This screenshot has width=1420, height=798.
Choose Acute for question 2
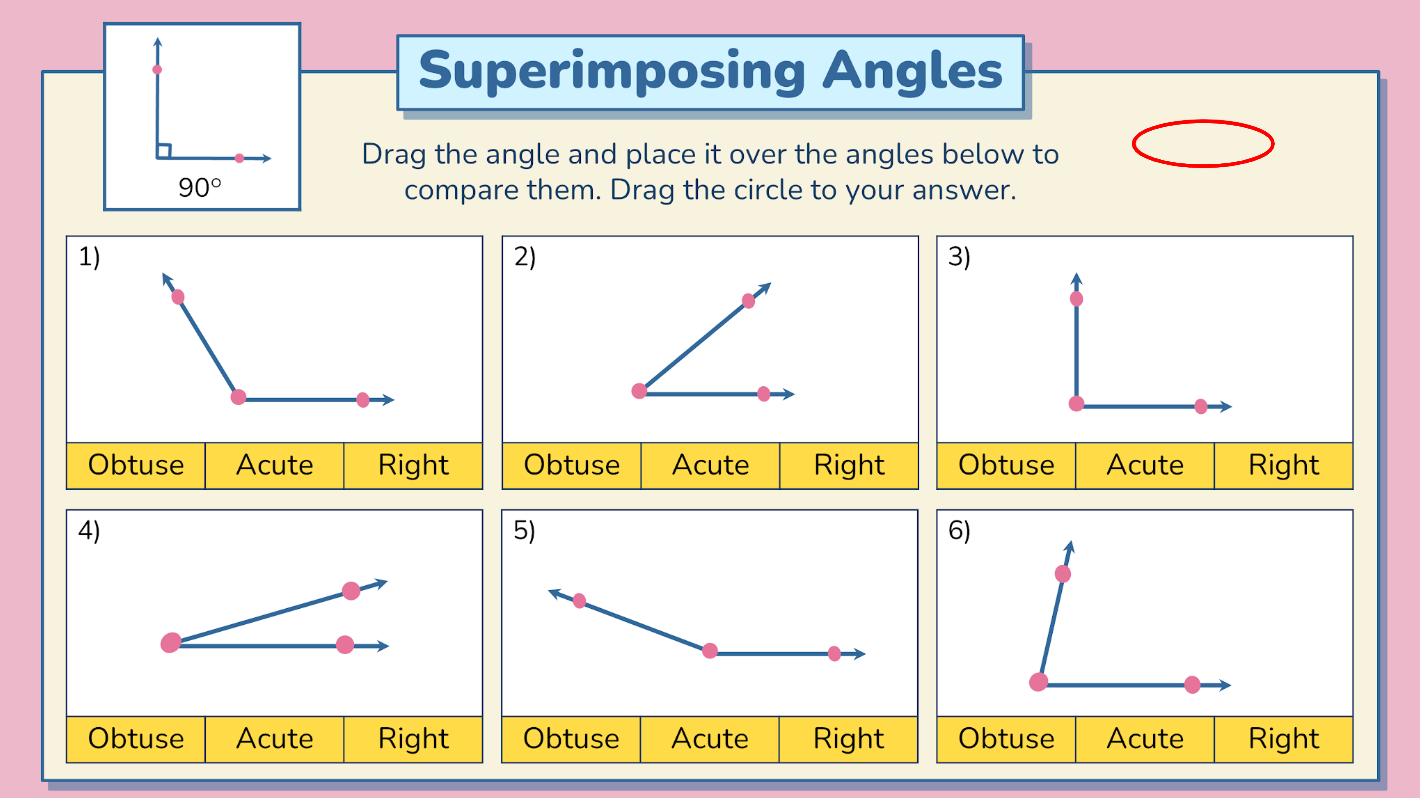click(x=710, y=465)
